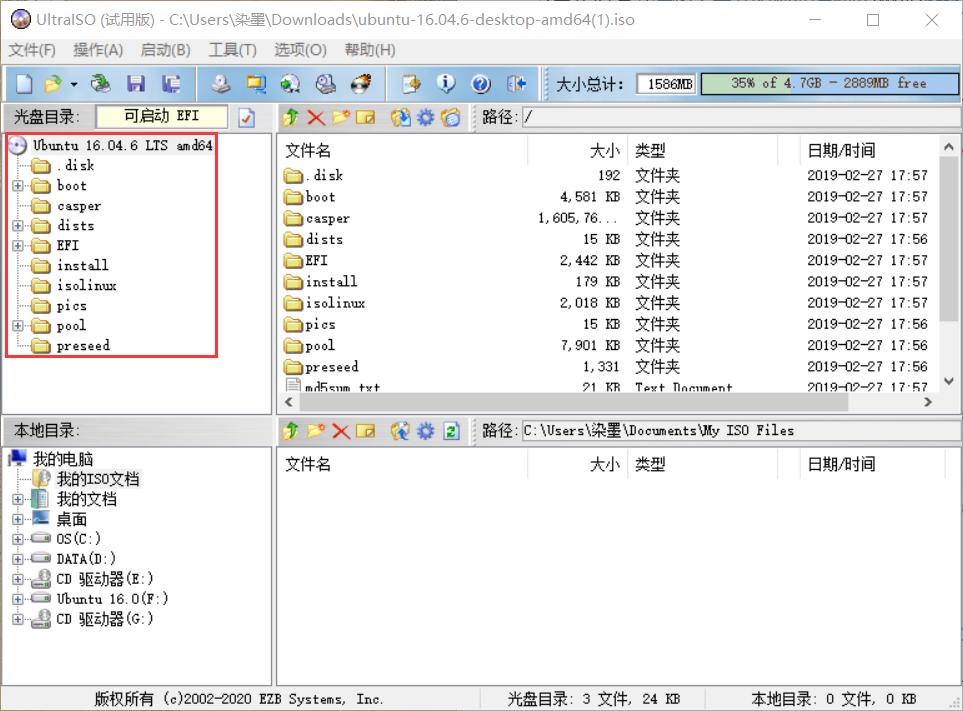963x711 pixels.
Task: Click the local path field showing My ISO Files
Action: click(741, 431)
